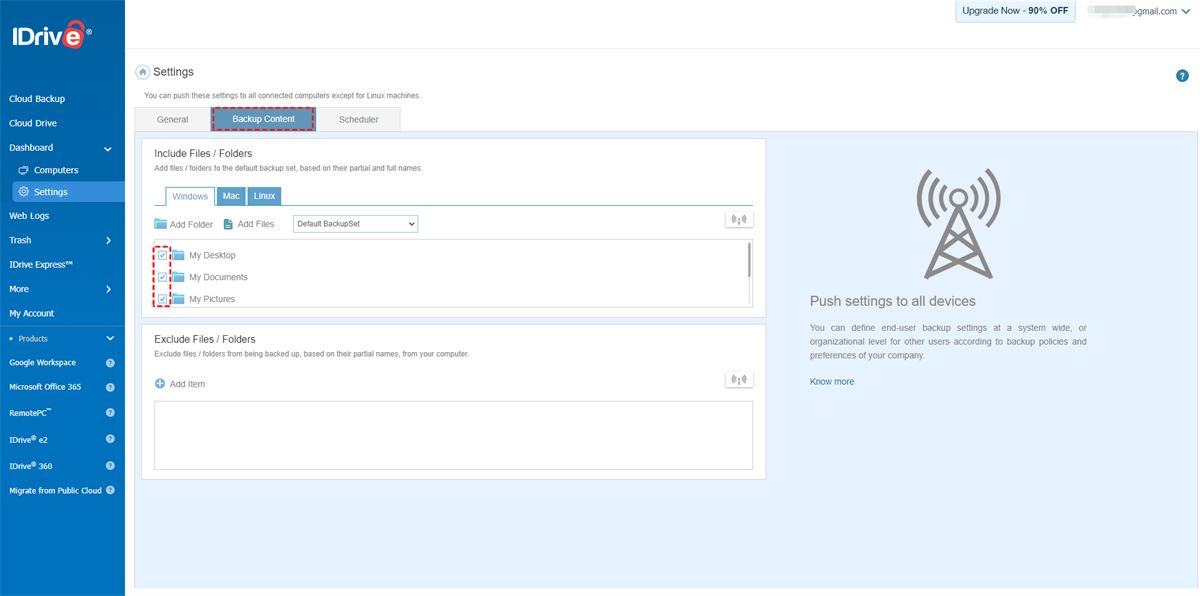Click the Add Item label
1200x596 pixels.
(187, 384)
